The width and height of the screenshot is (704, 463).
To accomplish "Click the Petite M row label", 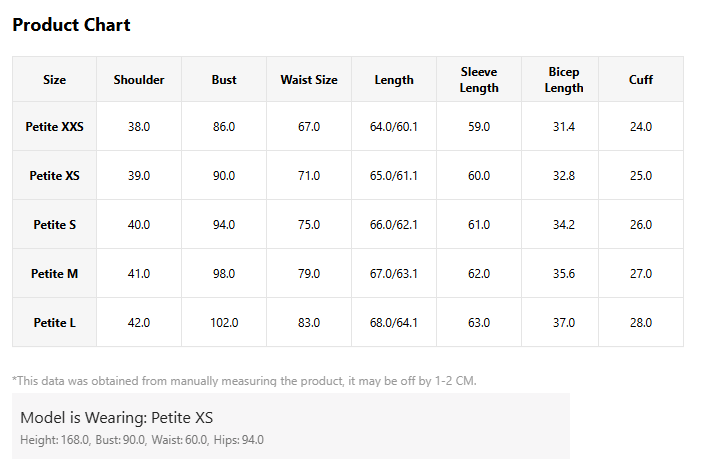I will [x=54, y=273].
